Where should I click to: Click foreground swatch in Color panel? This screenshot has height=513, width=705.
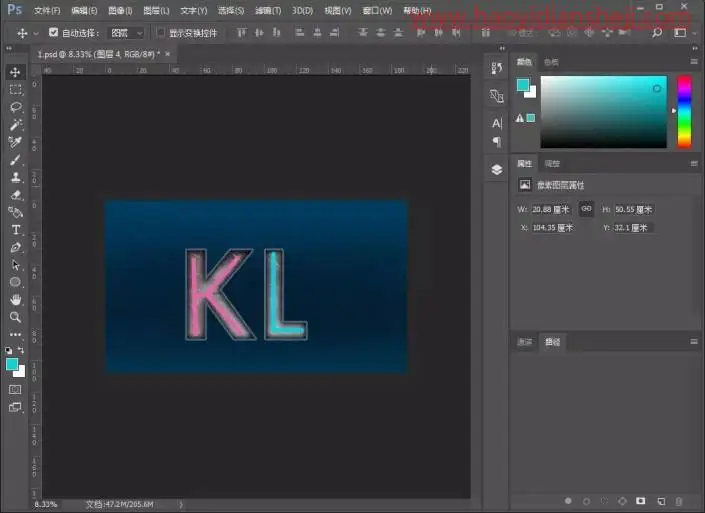click(523, 85)
